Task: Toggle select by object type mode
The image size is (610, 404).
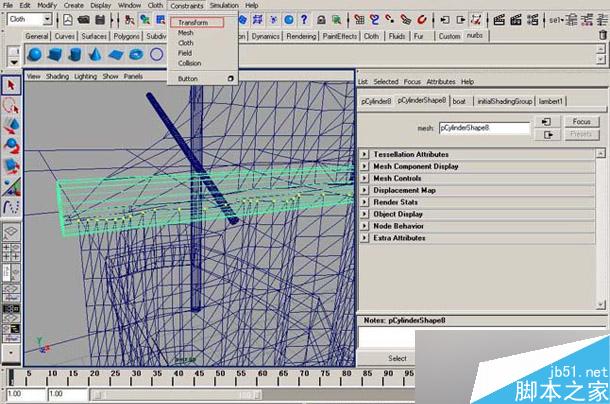Action: (x=145, y=19)
